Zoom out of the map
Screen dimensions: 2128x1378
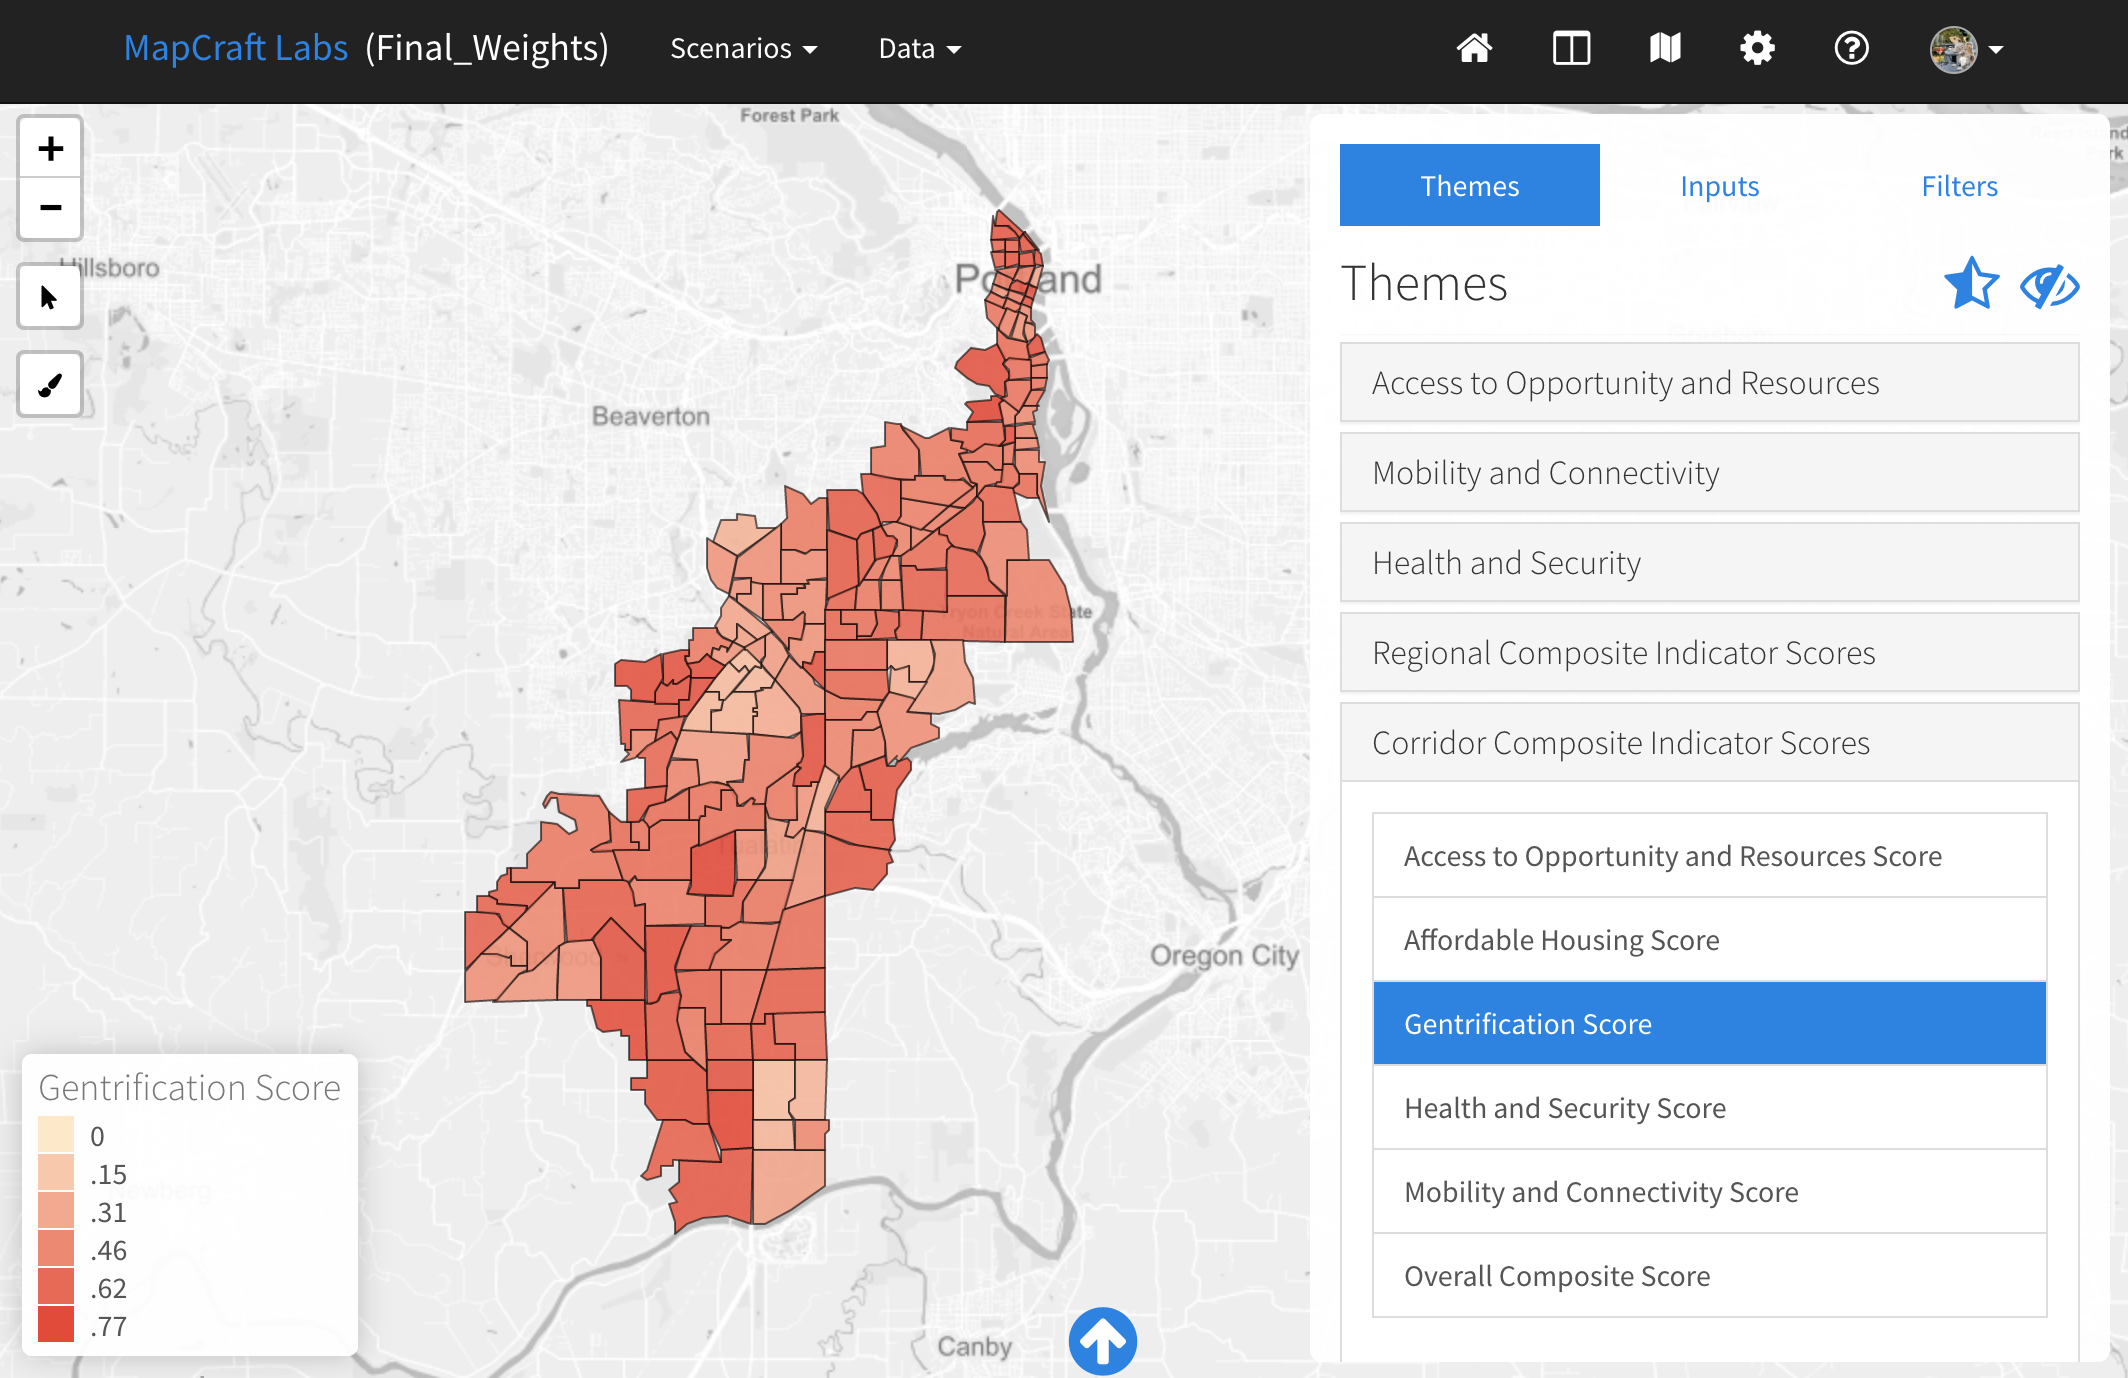50,208
